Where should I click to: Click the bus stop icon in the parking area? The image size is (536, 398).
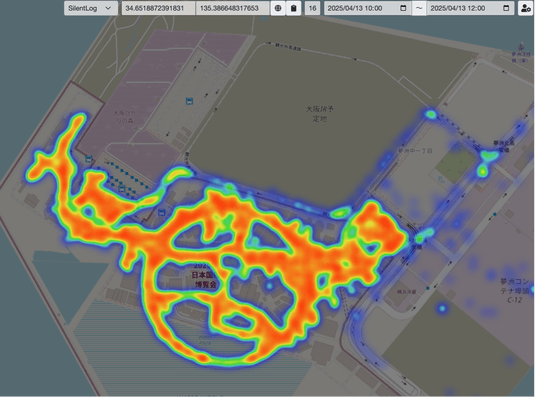(x=189, y=101)
